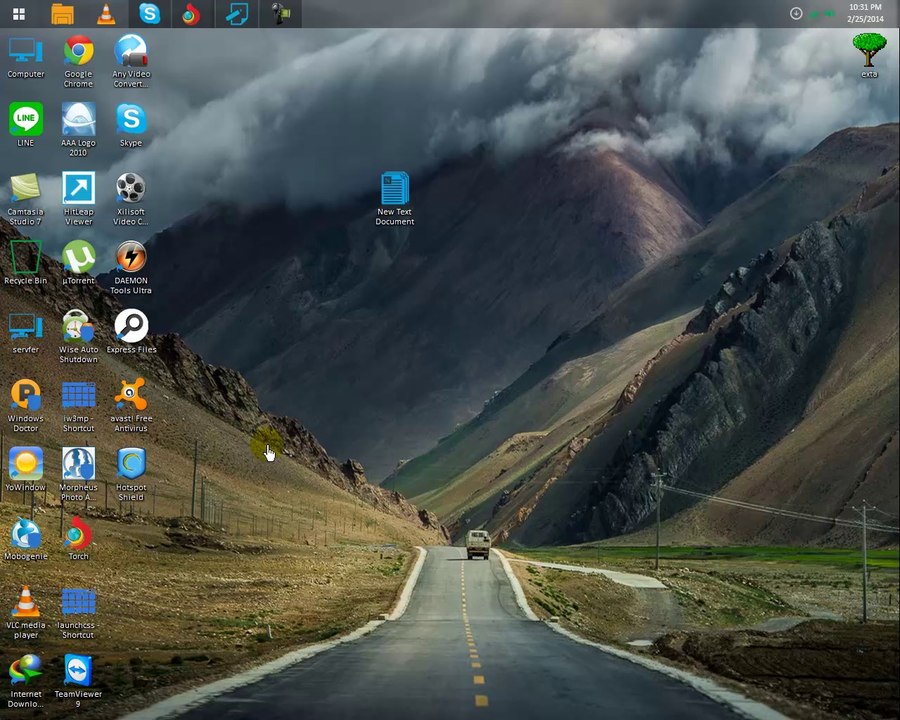Select the DAEMON Tools Ultra icon

(131, 267)
